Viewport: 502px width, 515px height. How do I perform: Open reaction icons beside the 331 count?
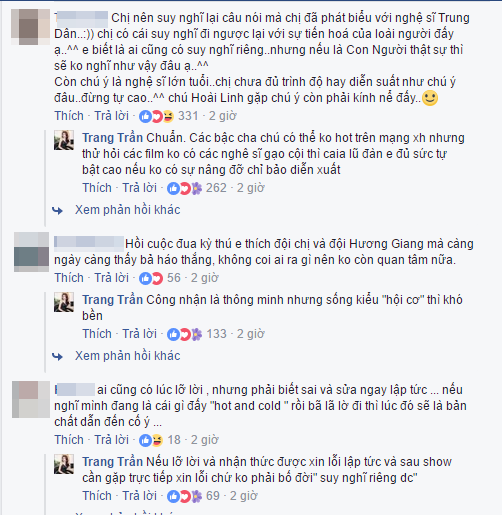pos(156,116)
